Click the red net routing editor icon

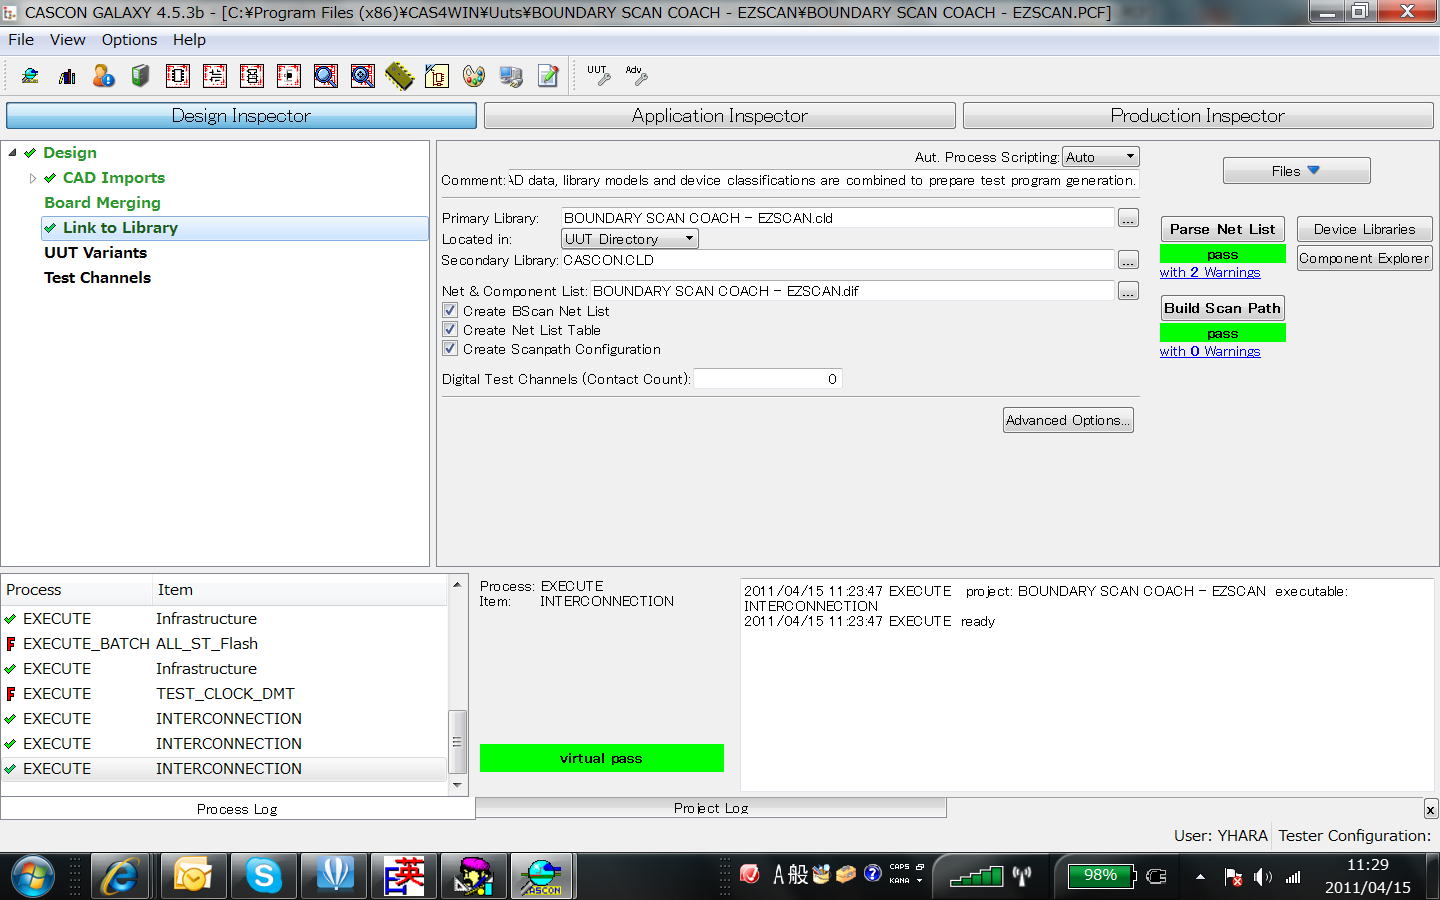(214, 76)
